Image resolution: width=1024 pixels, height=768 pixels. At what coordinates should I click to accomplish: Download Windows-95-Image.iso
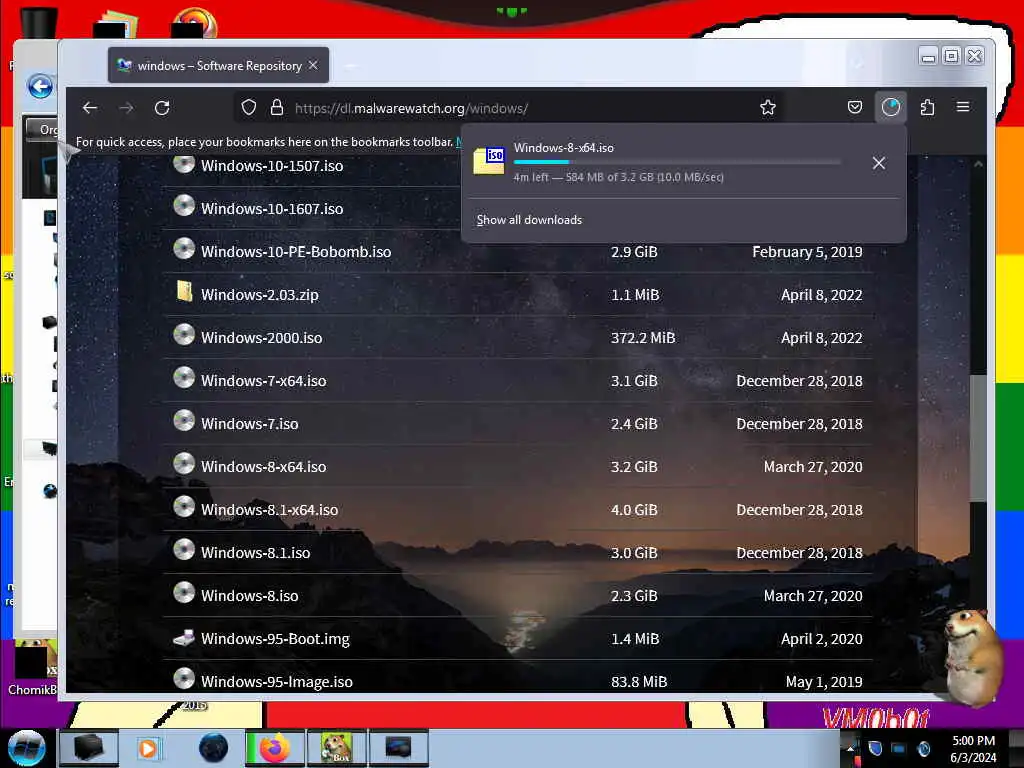point(277,682)
